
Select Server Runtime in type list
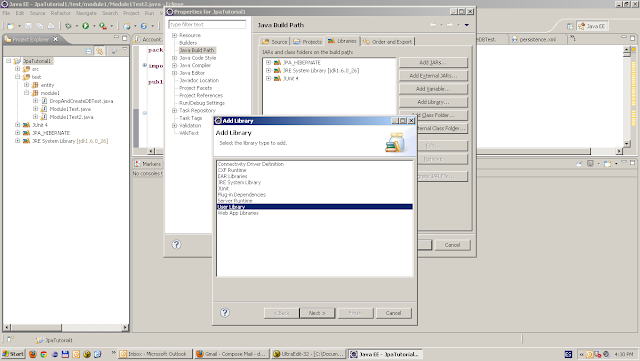(315, 201)
